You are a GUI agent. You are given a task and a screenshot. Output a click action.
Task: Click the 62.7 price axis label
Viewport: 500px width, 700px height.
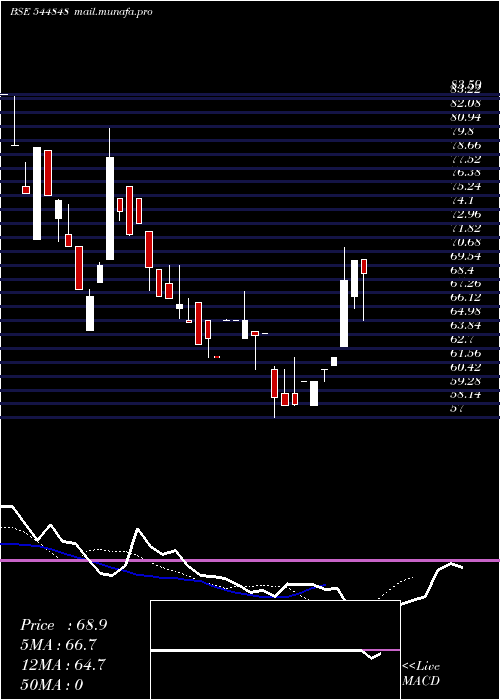click(x=462, y=339)
